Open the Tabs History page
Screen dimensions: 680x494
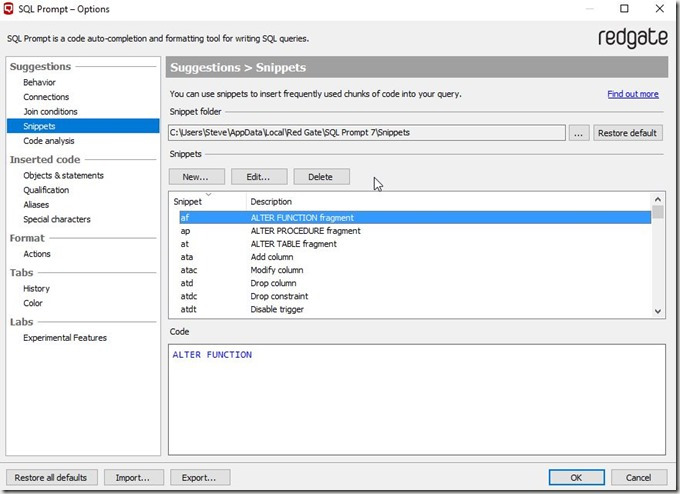point(36,289)
